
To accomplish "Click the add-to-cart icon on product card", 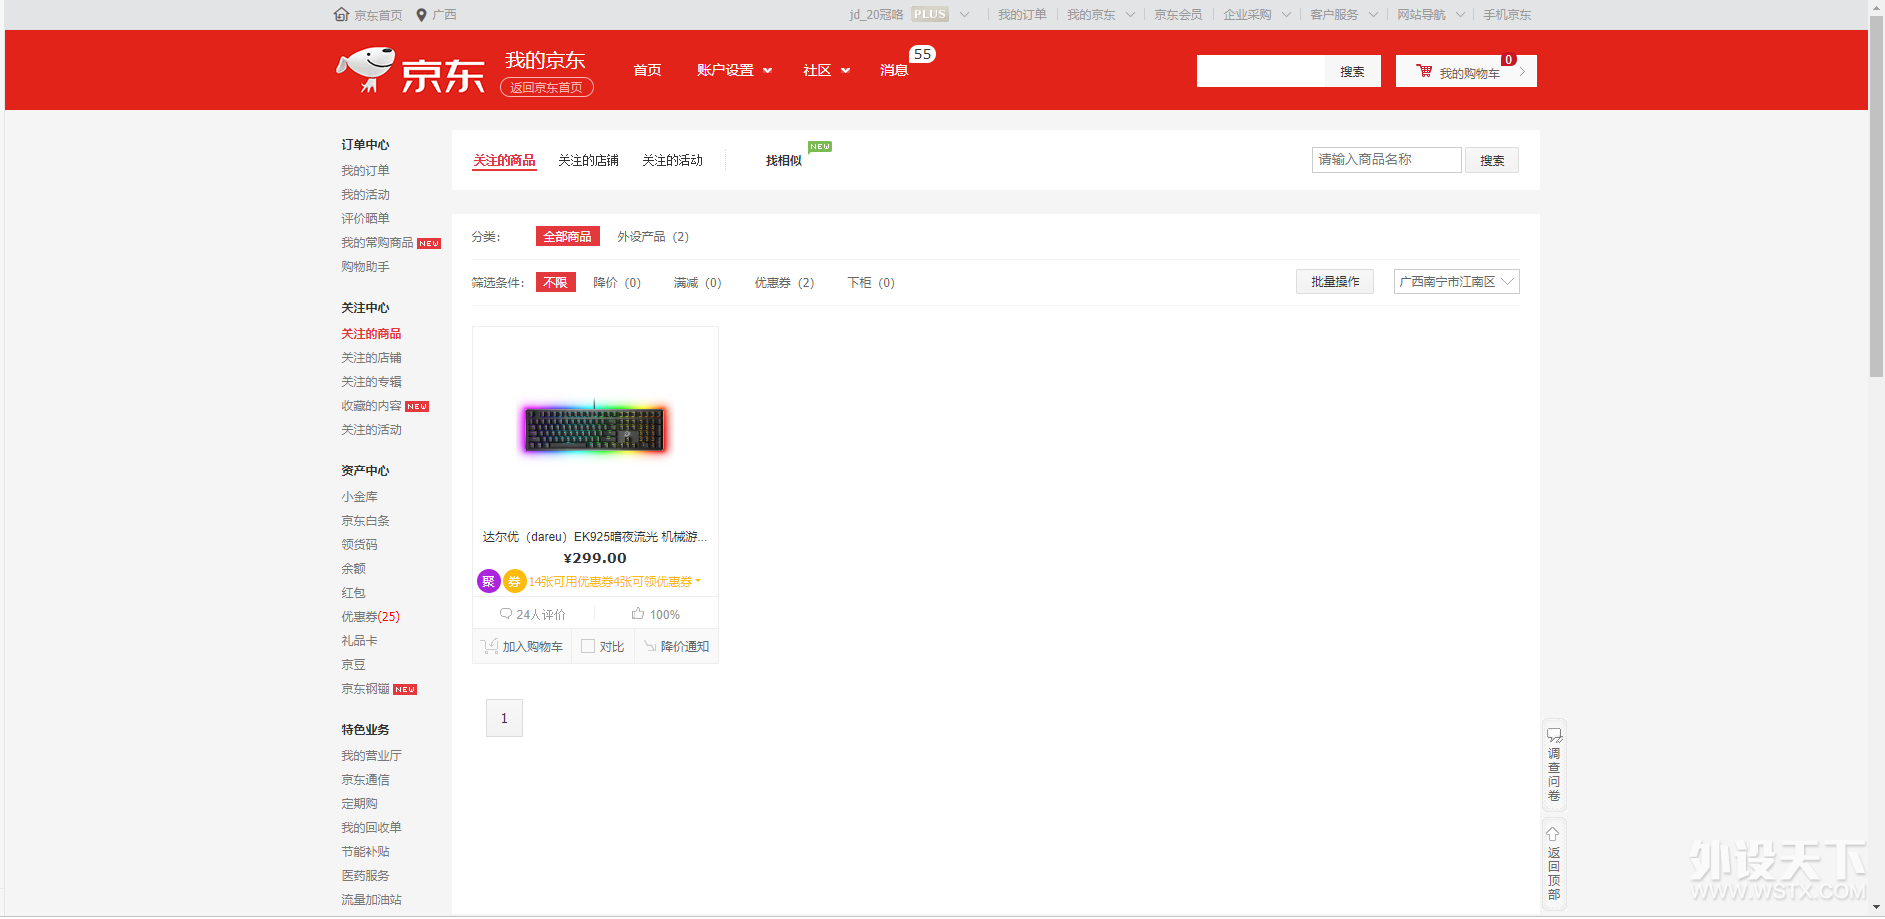I will click(x=489, y=647).
